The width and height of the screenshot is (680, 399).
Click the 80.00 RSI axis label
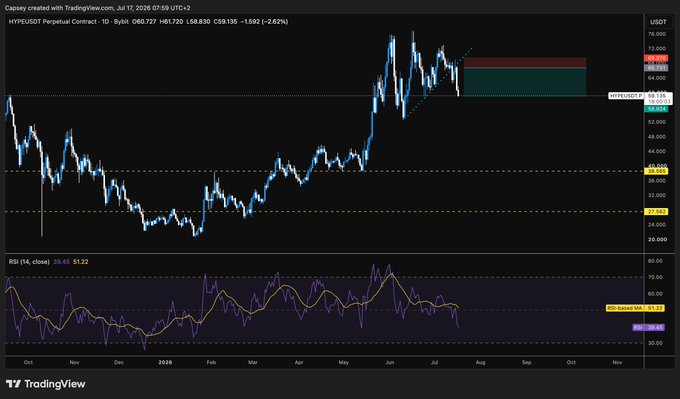point(656,261)
